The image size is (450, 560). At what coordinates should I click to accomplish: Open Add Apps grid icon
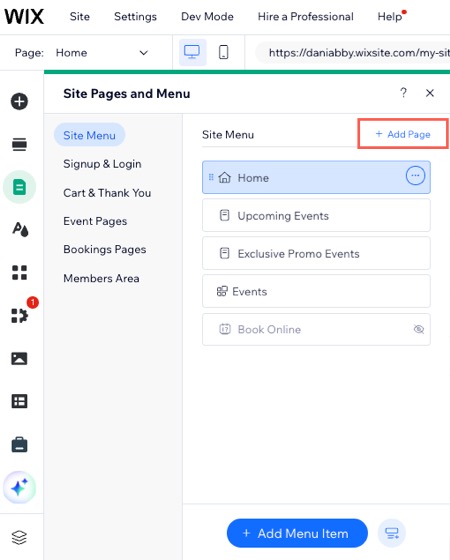pos(19,272)
